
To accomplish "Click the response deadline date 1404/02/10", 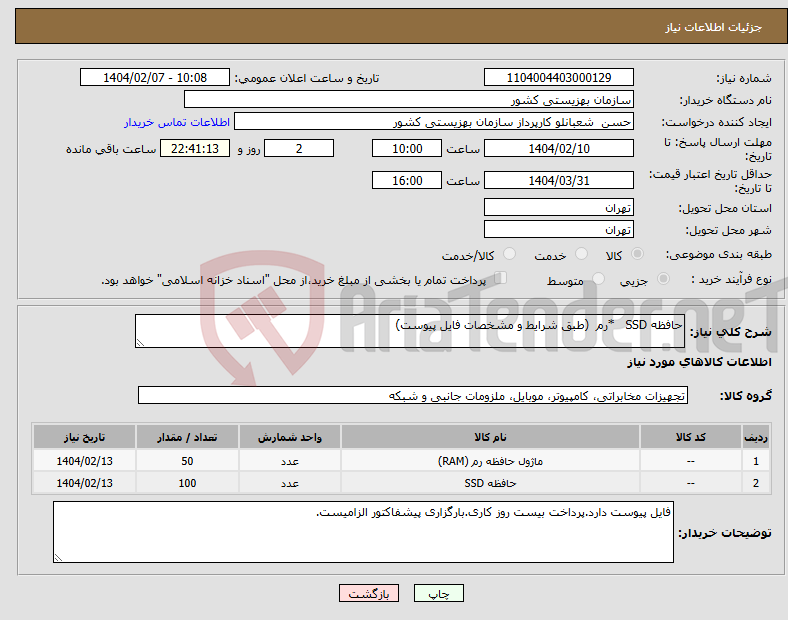I will [559, 148].
